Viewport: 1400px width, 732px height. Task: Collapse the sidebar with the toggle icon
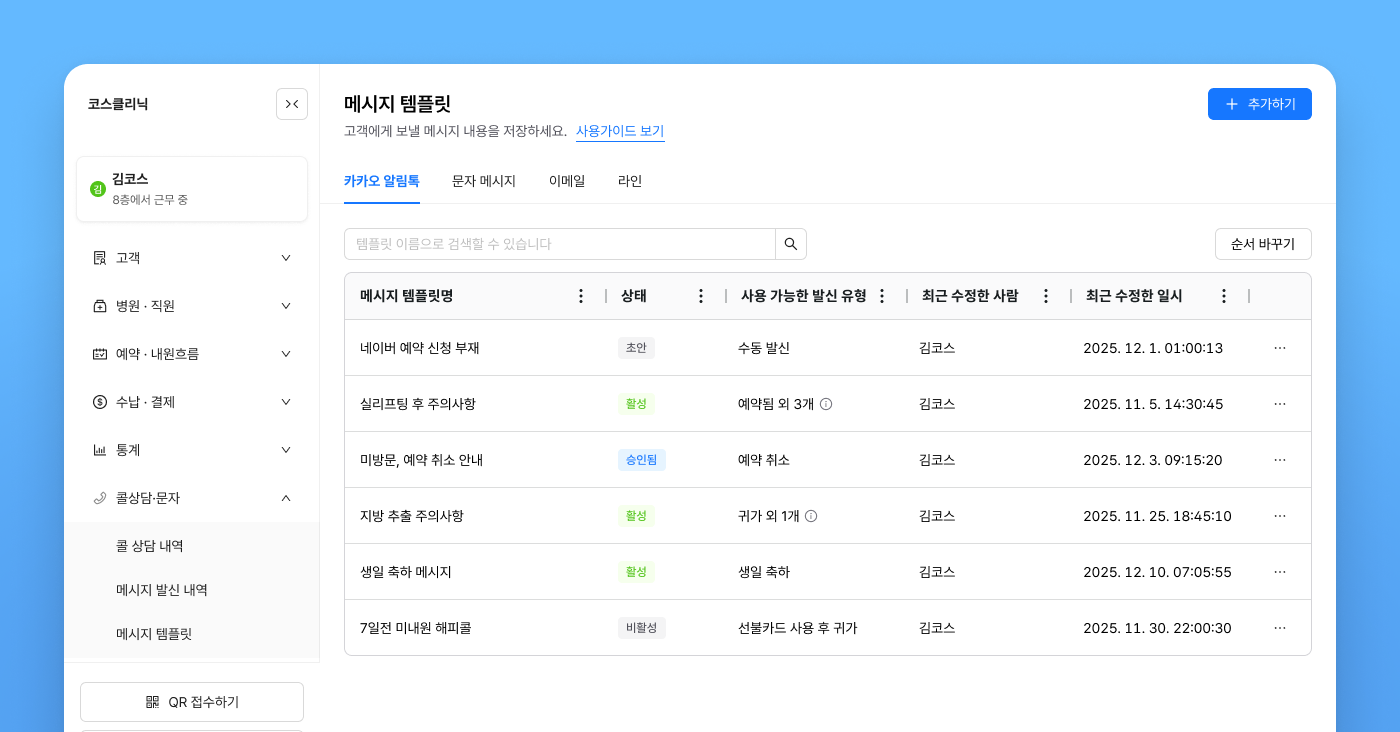pyautogui.click(x=292, y=104)
